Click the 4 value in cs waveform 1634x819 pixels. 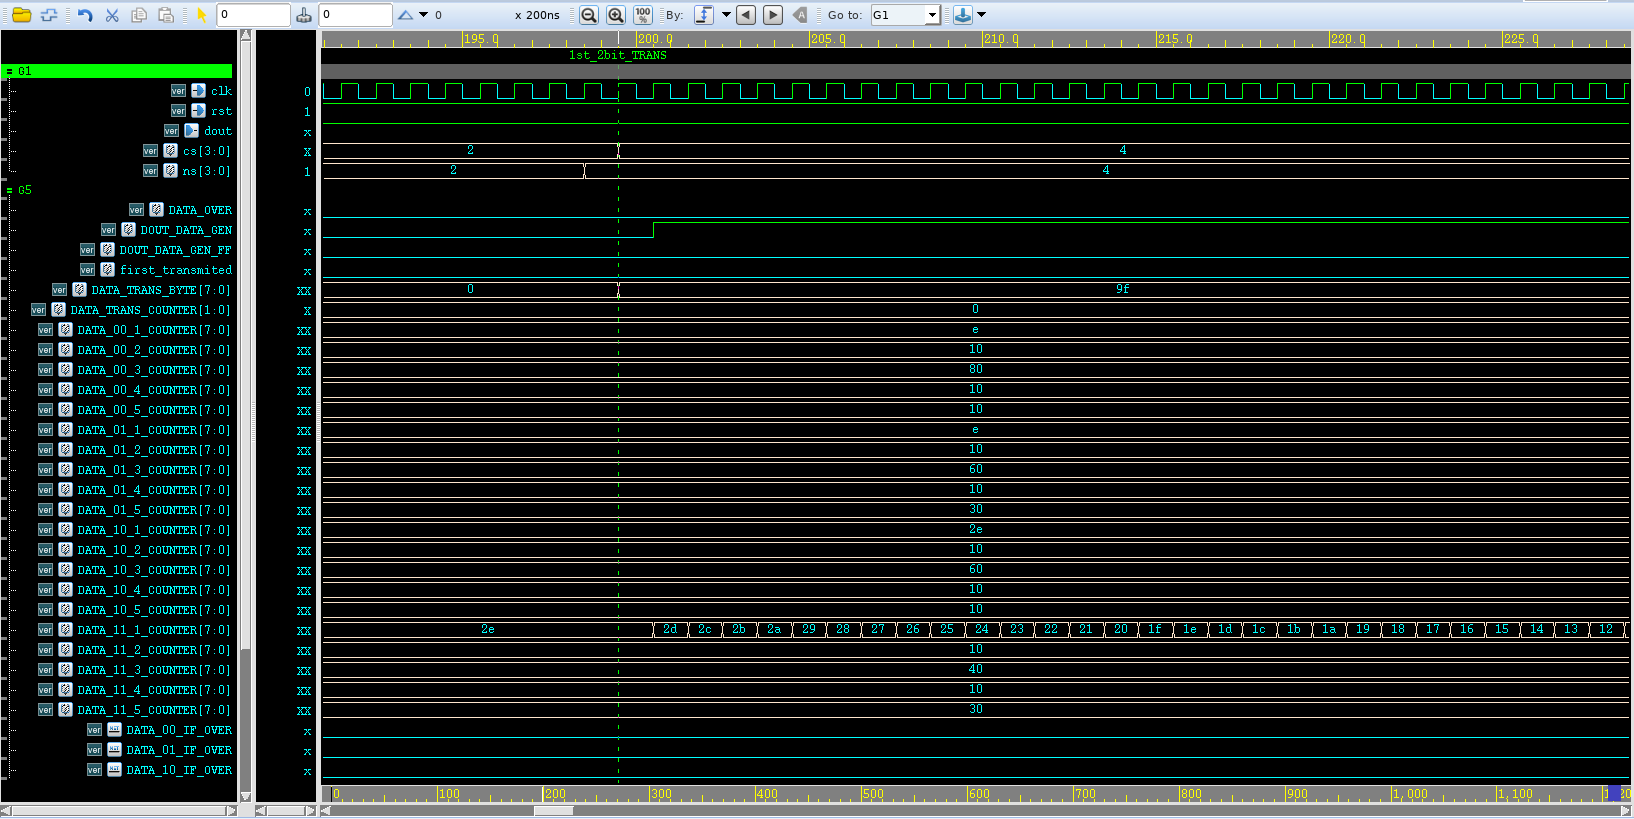point(1122,150)
